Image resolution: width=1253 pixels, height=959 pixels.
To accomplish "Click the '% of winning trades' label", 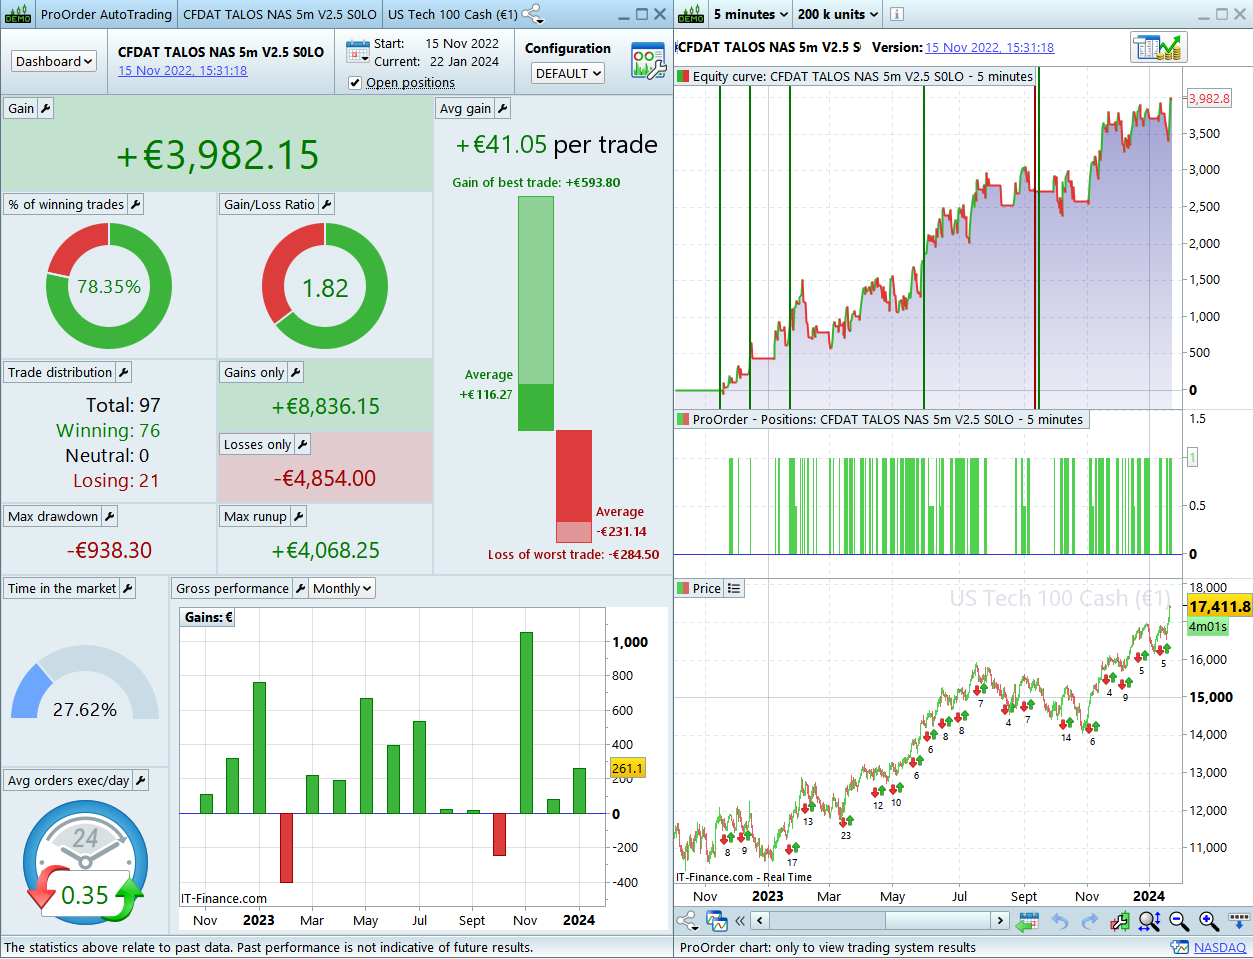I will 66,205.
